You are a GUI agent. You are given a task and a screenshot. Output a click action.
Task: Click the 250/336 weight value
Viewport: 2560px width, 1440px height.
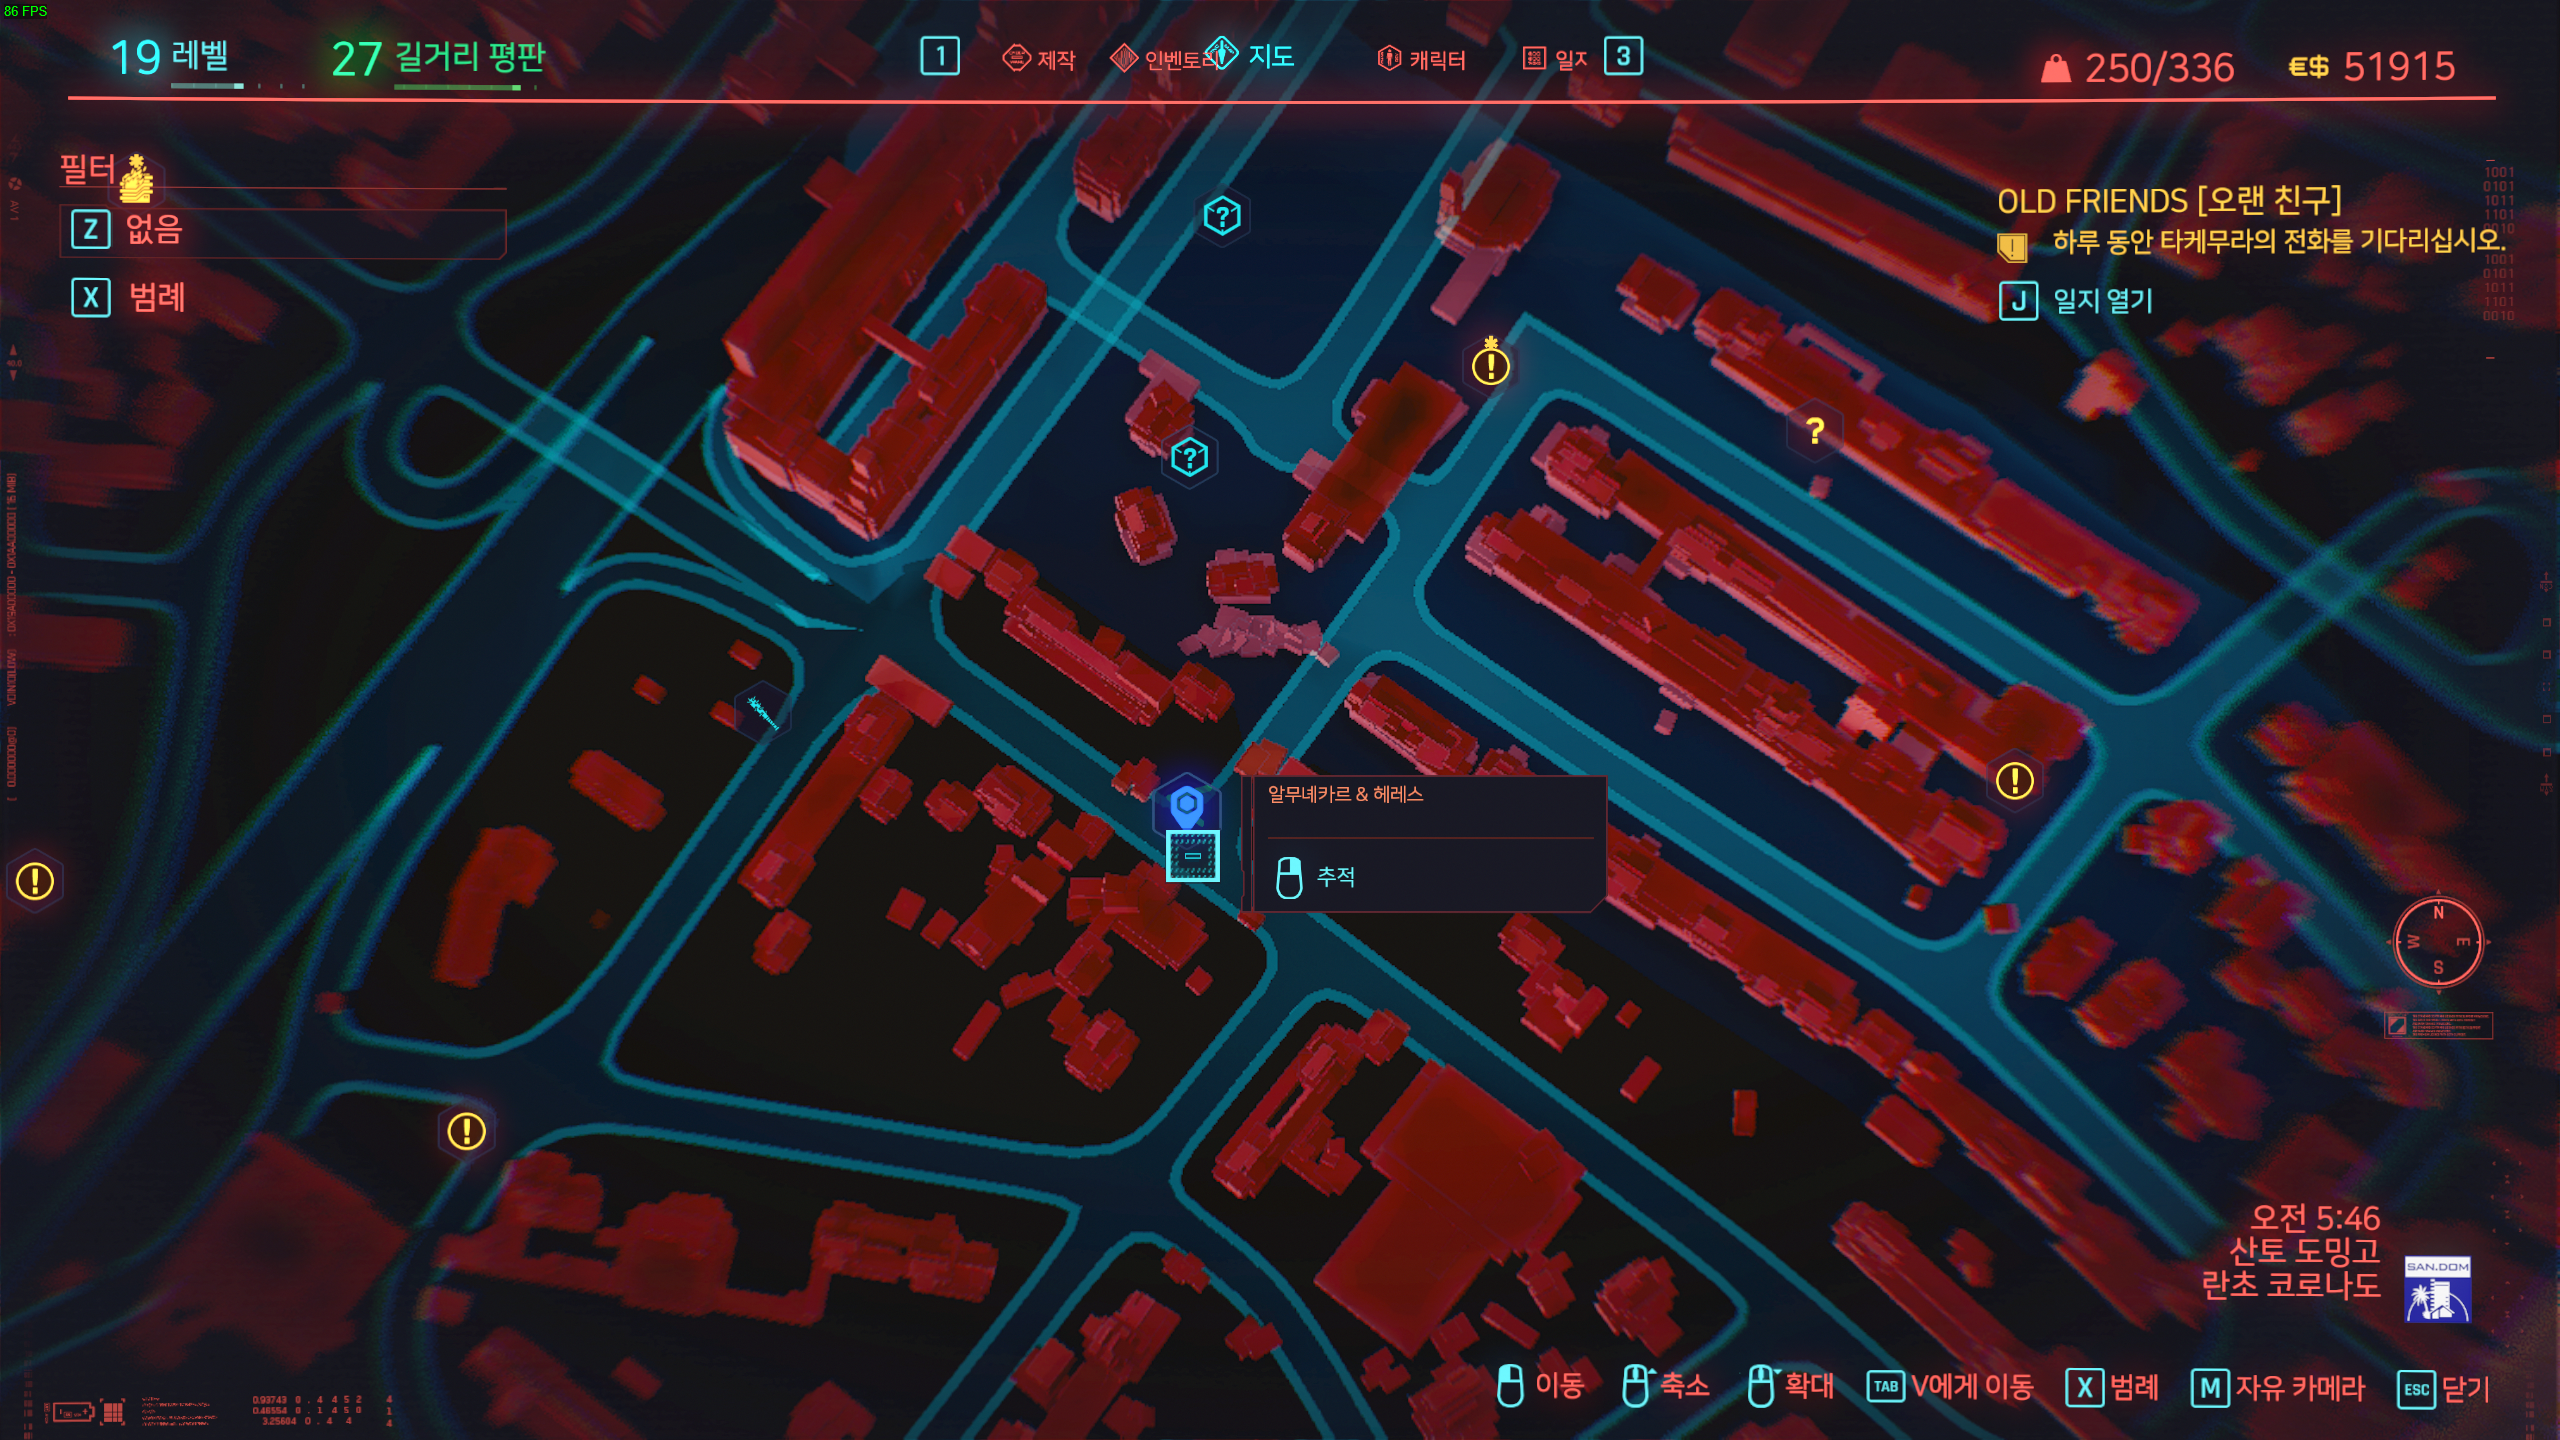(2159, 68)
